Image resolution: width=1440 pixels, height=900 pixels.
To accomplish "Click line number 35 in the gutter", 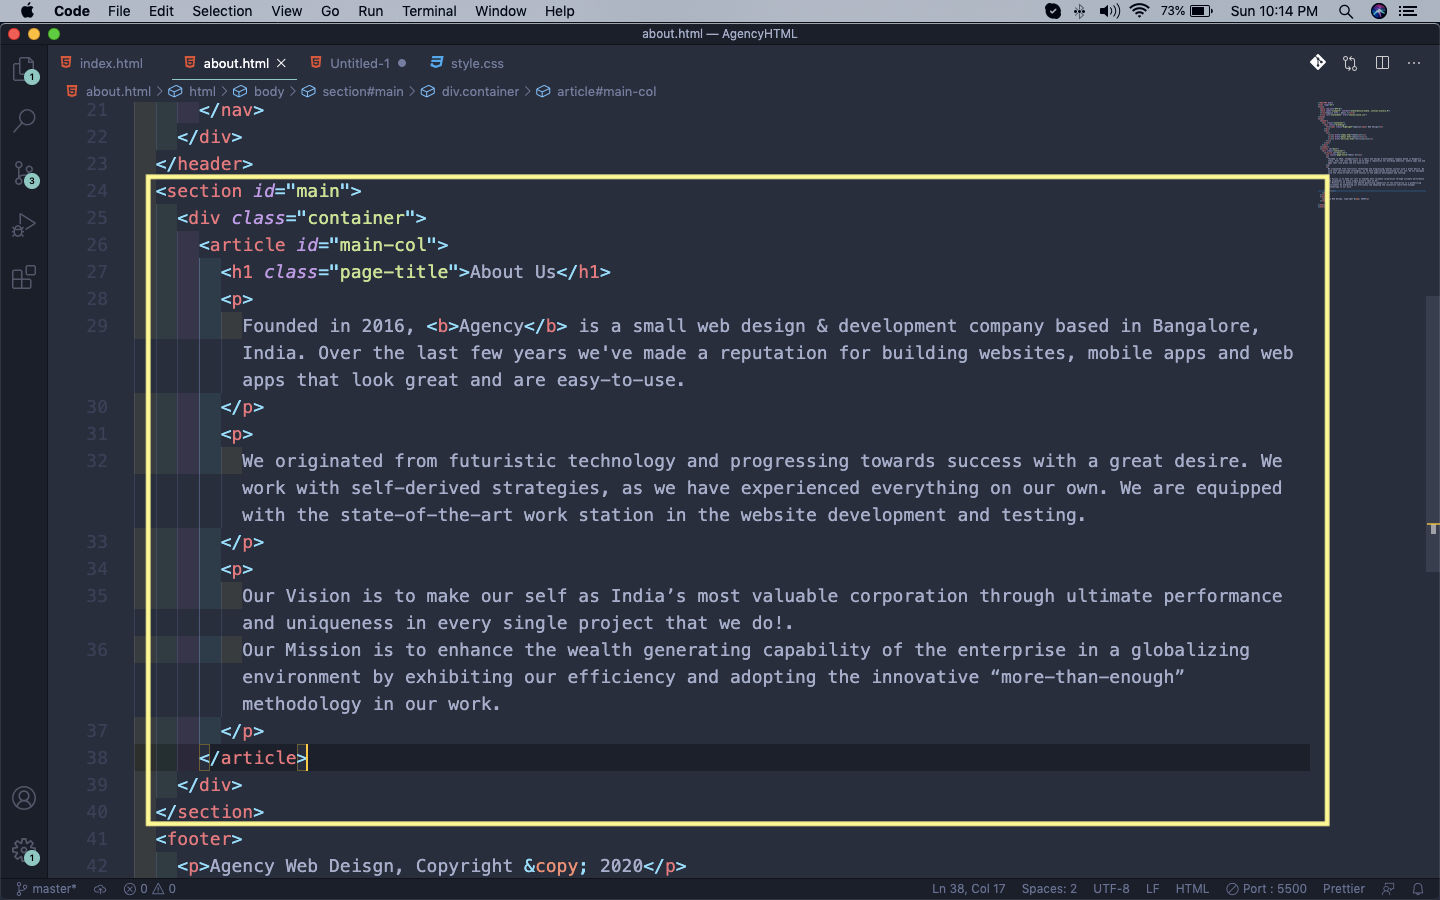I will click(97, 596).
